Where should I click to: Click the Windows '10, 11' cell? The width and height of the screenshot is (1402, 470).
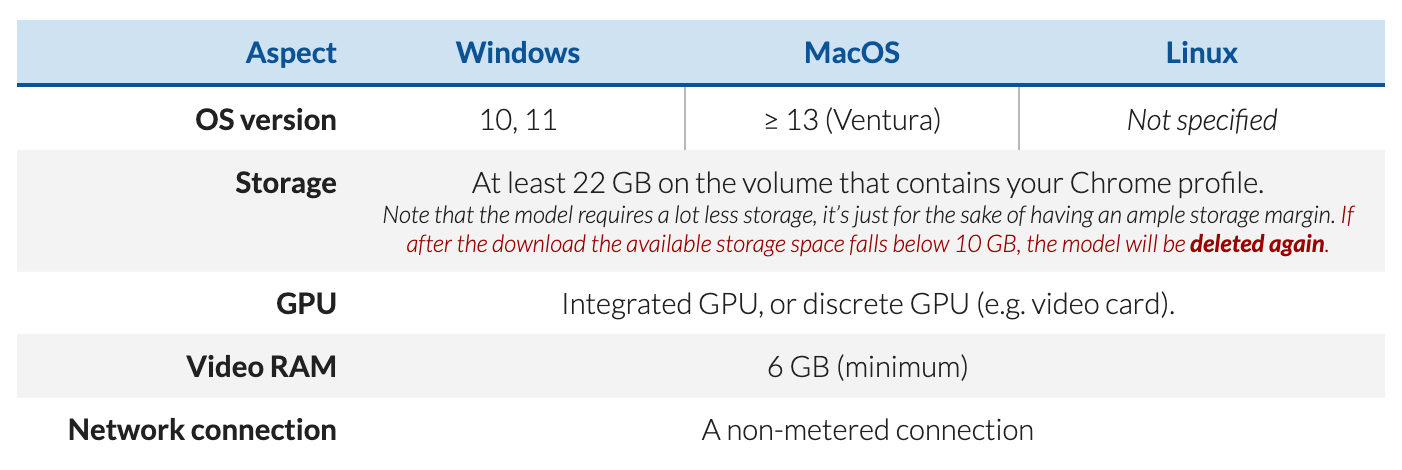pos(518,120)
